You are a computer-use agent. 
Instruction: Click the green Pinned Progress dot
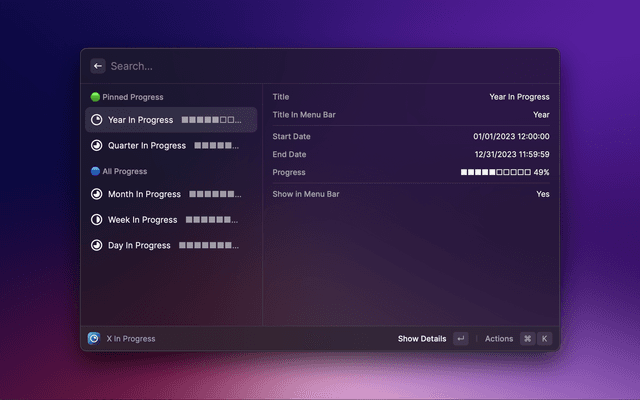tap(95, 97)
